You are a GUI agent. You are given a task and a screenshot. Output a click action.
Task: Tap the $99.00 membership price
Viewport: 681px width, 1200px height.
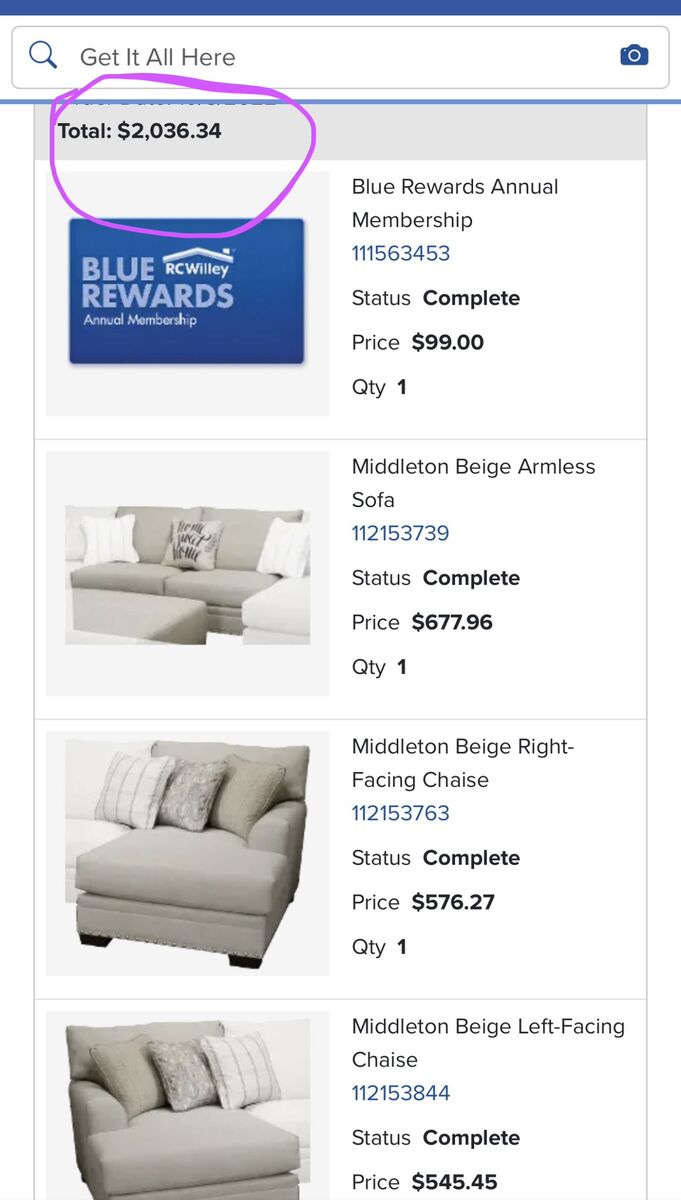click(447, 342)
